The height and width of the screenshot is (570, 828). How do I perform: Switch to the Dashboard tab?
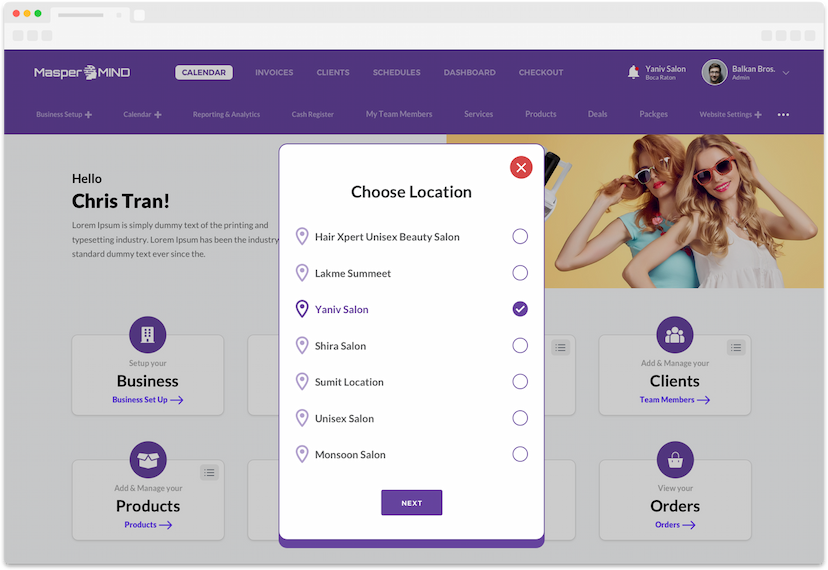pos(469,73)
